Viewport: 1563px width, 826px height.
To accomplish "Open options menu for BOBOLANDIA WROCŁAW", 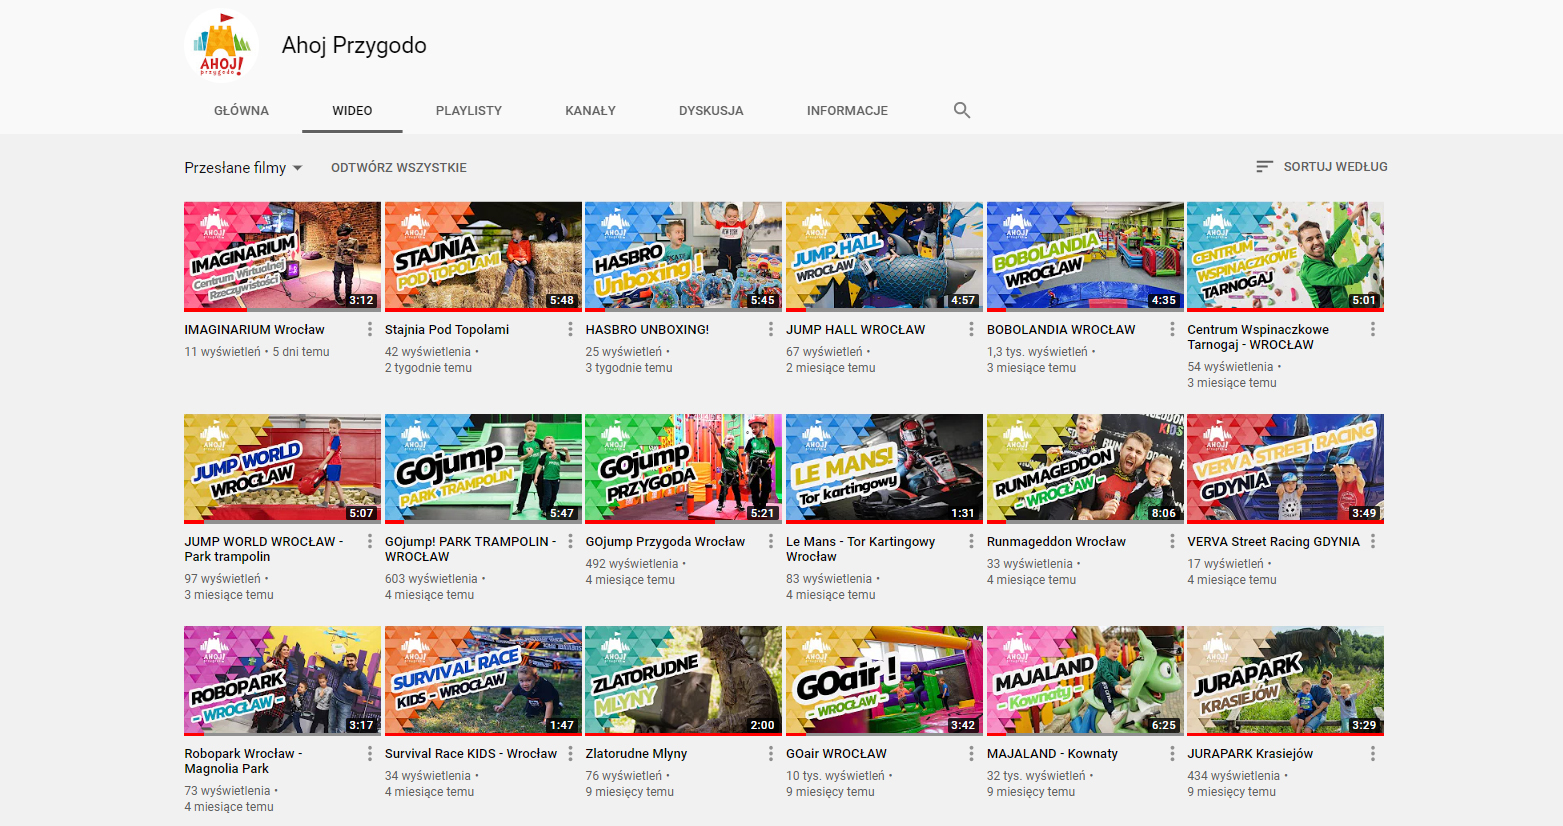I will coord(1172,329).
